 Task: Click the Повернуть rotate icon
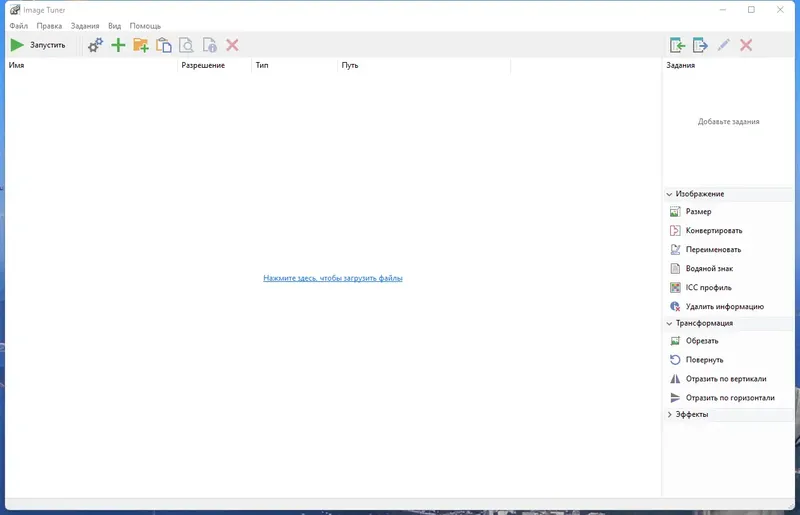click(x=675, y=360)
